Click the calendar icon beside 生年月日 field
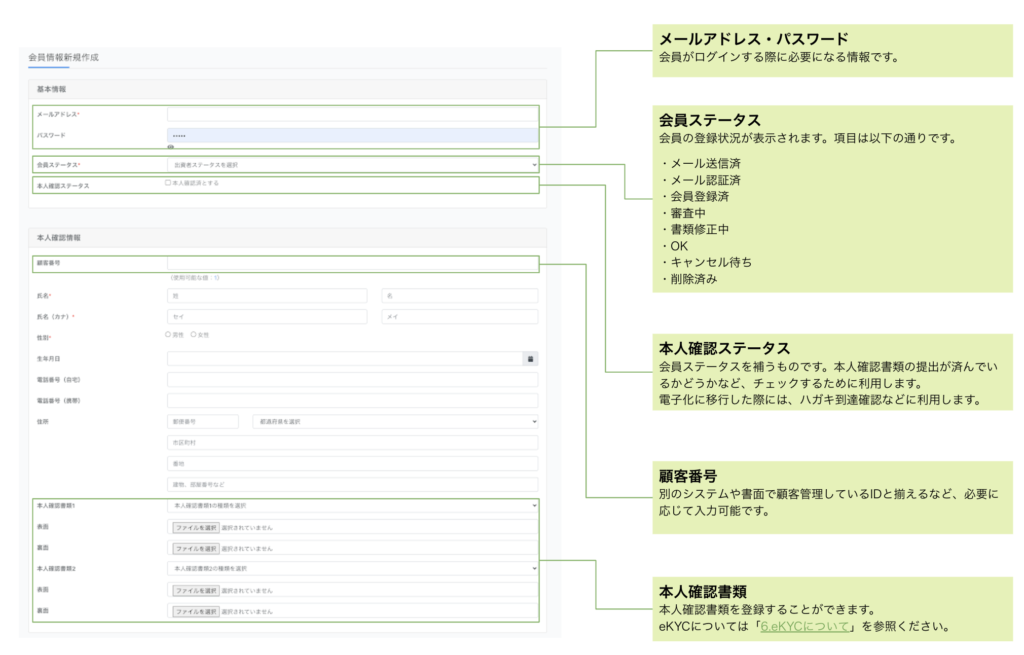1024x655 pixels. (530, 358)
